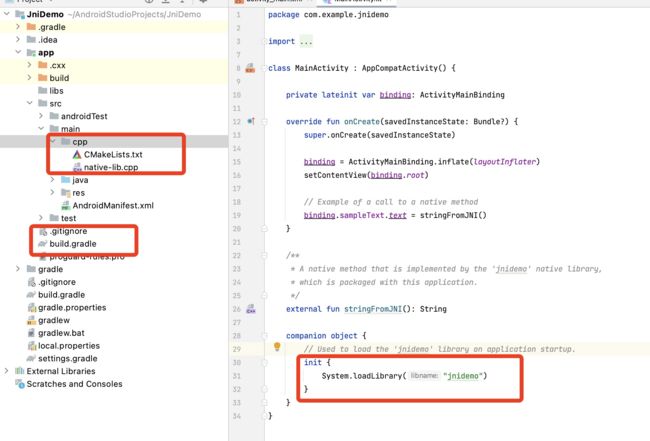
Task: Click the orange .cxx folder icon
Action: pos(42,65)
